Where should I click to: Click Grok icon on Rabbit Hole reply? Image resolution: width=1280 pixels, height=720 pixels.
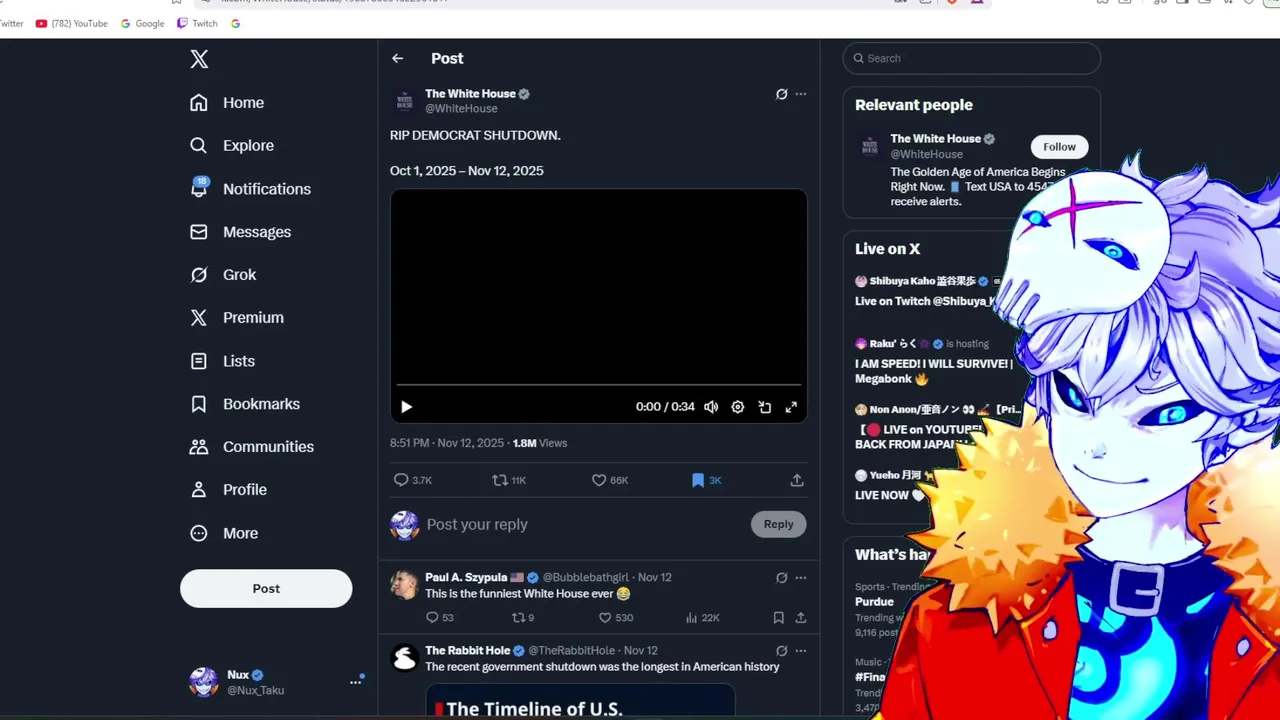[782, 651]
